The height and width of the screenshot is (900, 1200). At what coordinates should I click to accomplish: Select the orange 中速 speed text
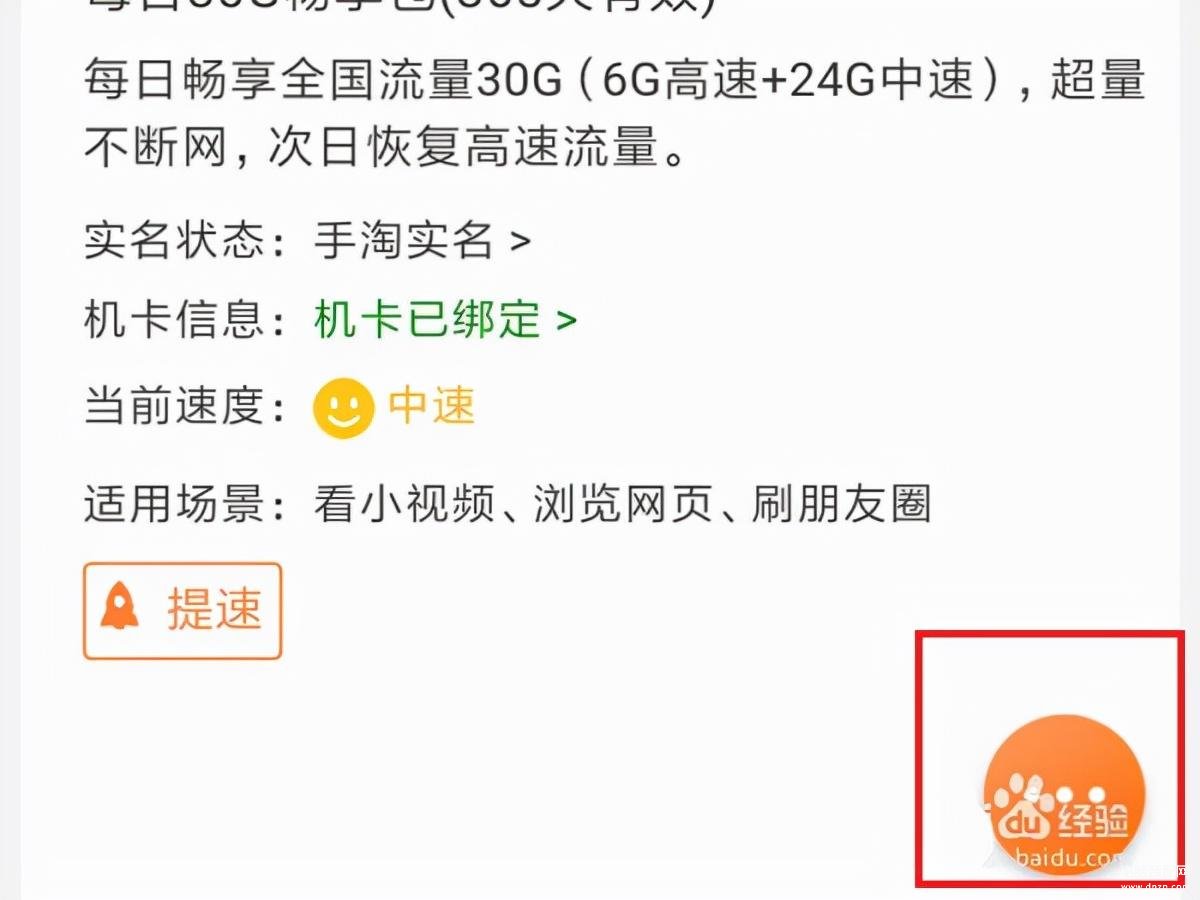tap(432, 406)
